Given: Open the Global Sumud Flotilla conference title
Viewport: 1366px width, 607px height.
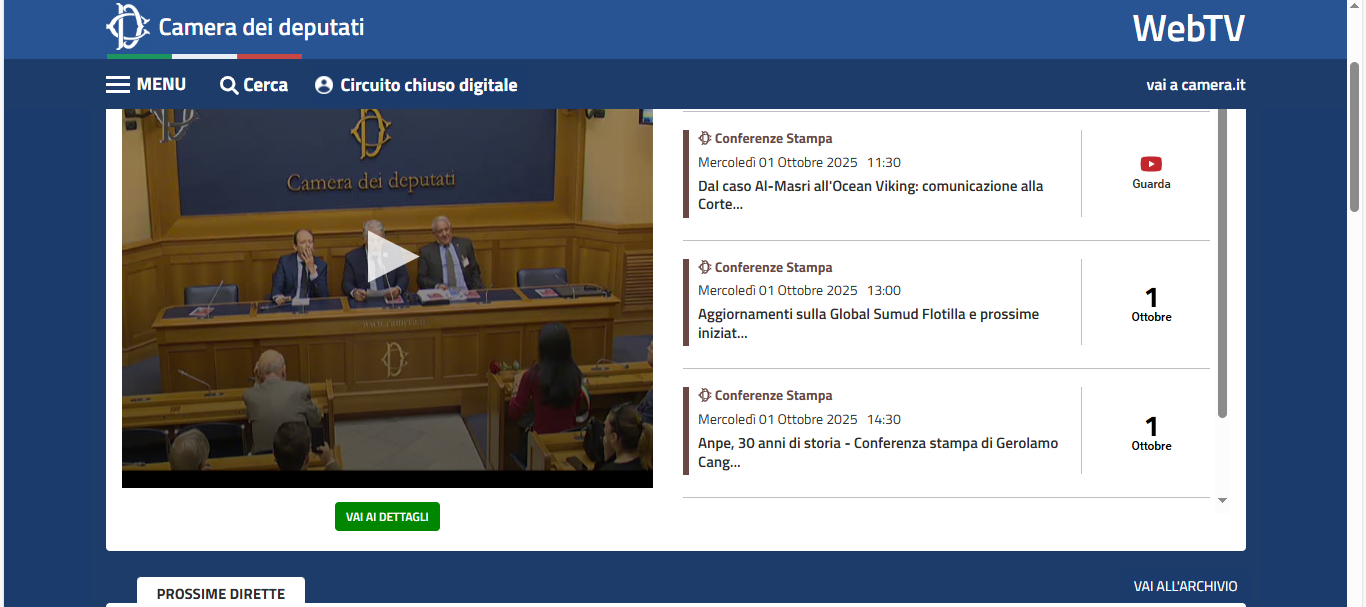Looking at the screenshot, I should (x=868, y=323).
